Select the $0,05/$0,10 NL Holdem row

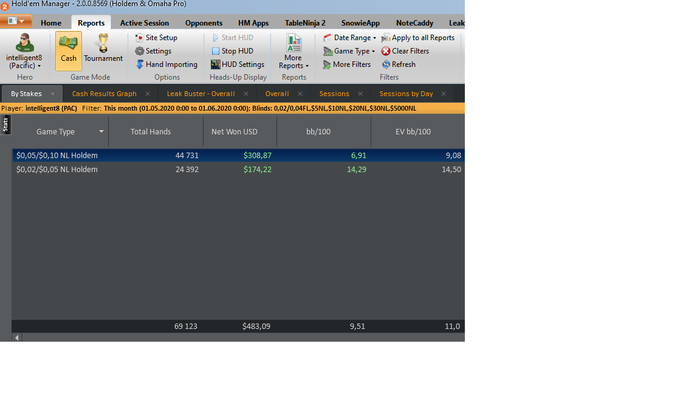click(x=238, y=155)
